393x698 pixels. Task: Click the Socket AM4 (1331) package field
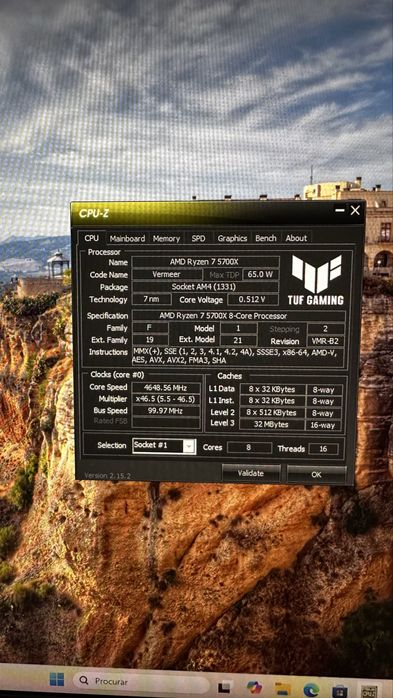point(206,287)
